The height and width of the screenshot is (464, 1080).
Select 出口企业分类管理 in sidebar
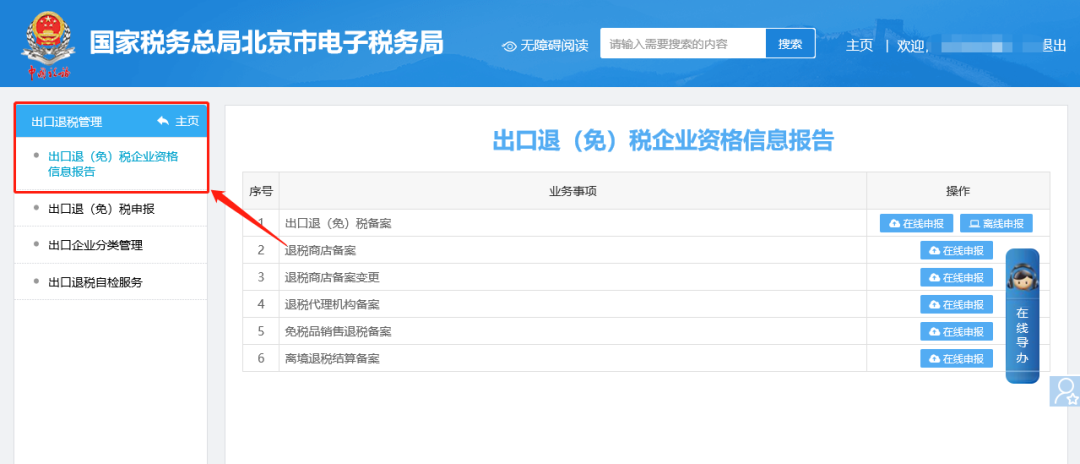(96, 245)
